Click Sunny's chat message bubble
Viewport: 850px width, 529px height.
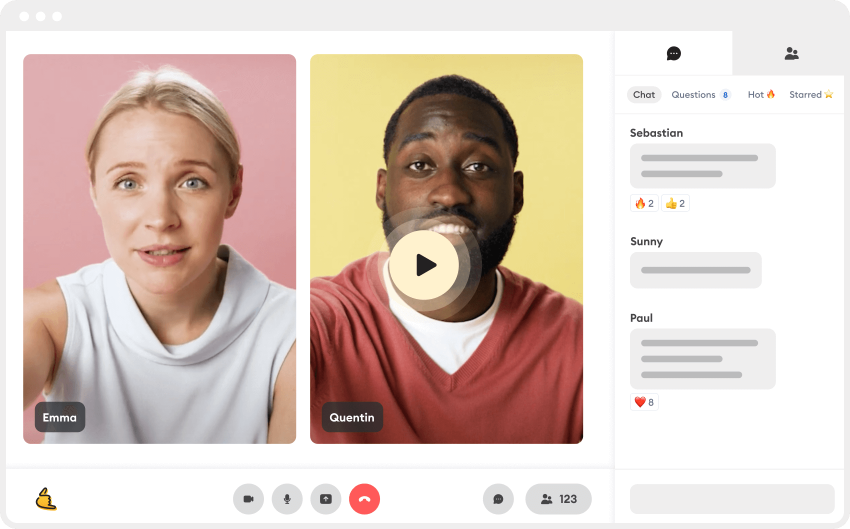pyautogui.click(x=696, y=270)
